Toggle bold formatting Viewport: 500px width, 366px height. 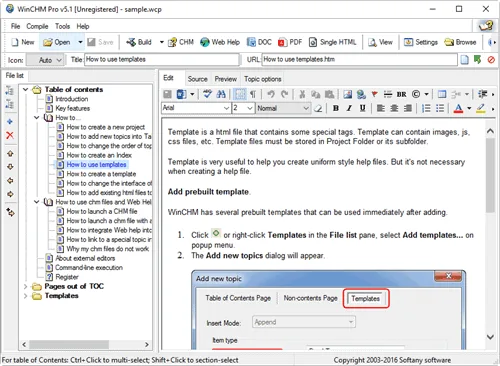(x=336, y=108)
